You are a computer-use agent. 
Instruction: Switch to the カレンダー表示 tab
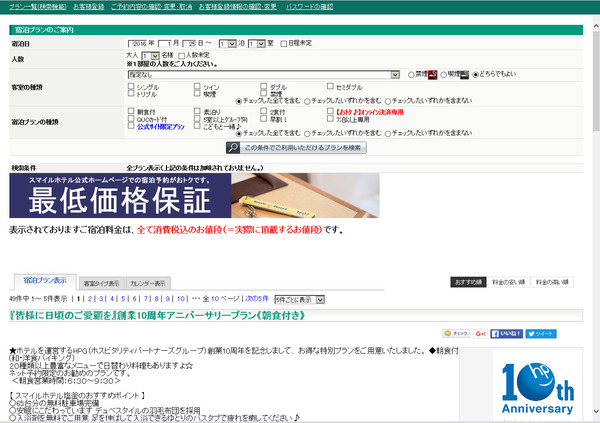click(148, 284)
